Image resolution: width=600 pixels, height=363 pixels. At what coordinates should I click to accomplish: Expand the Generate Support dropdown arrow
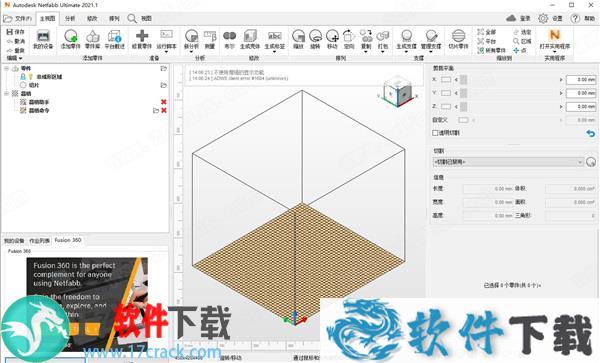(406, 52)
